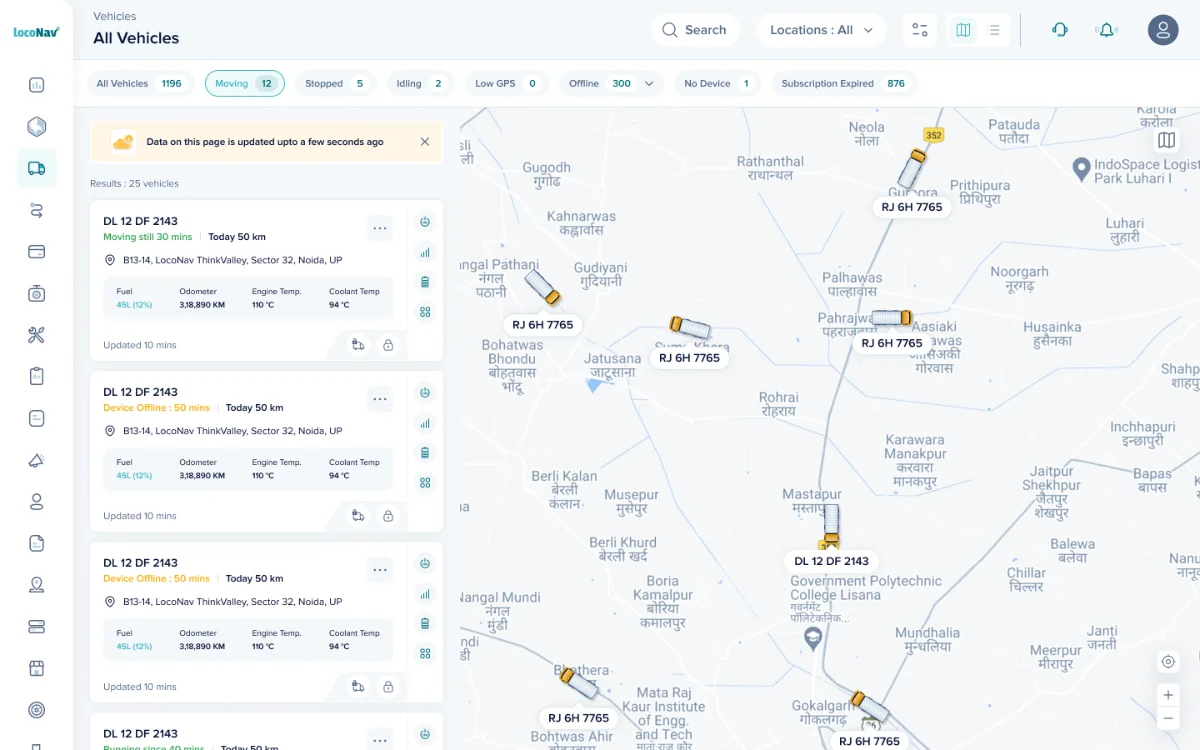Zoom in the map with plus button
This screenshot has width=1200, height=750.
point(1167,694)
